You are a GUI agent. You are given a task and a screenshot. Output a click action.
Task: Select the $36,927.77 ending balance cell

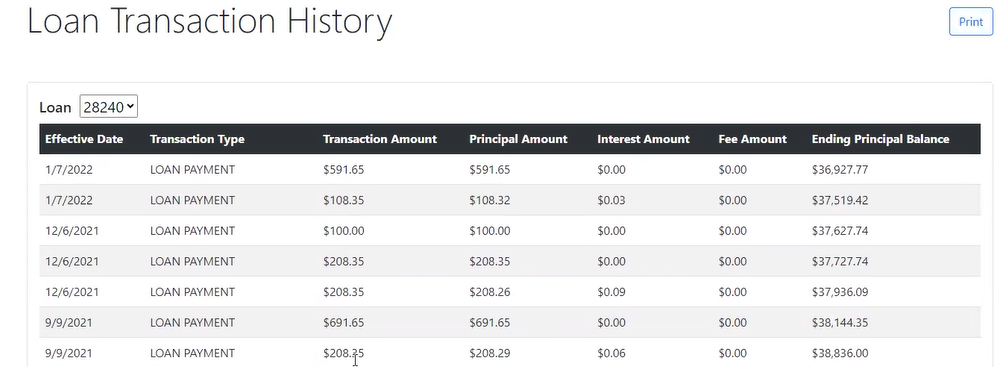(840, 169)
